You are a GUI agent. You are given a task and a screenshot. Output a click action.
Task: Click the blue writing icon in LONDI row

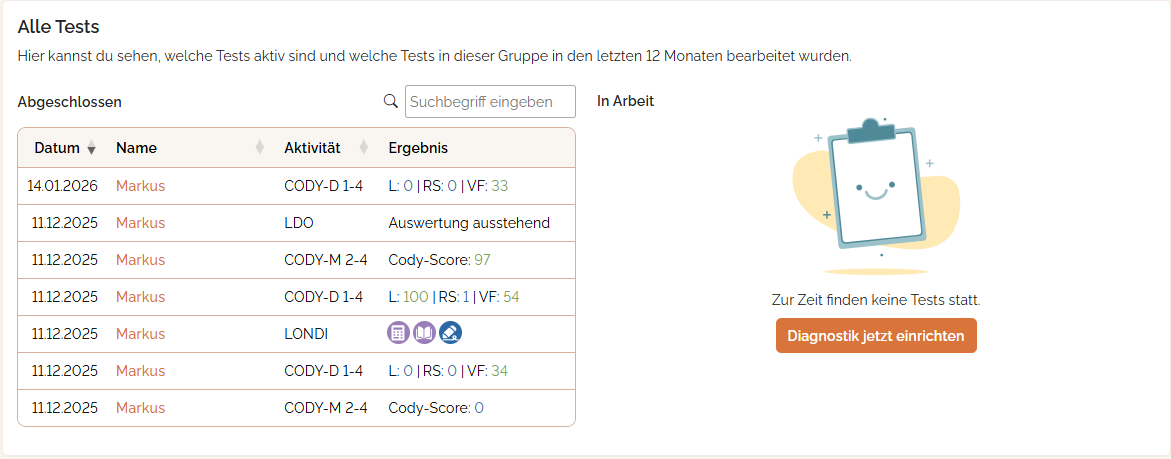(451, 334)
